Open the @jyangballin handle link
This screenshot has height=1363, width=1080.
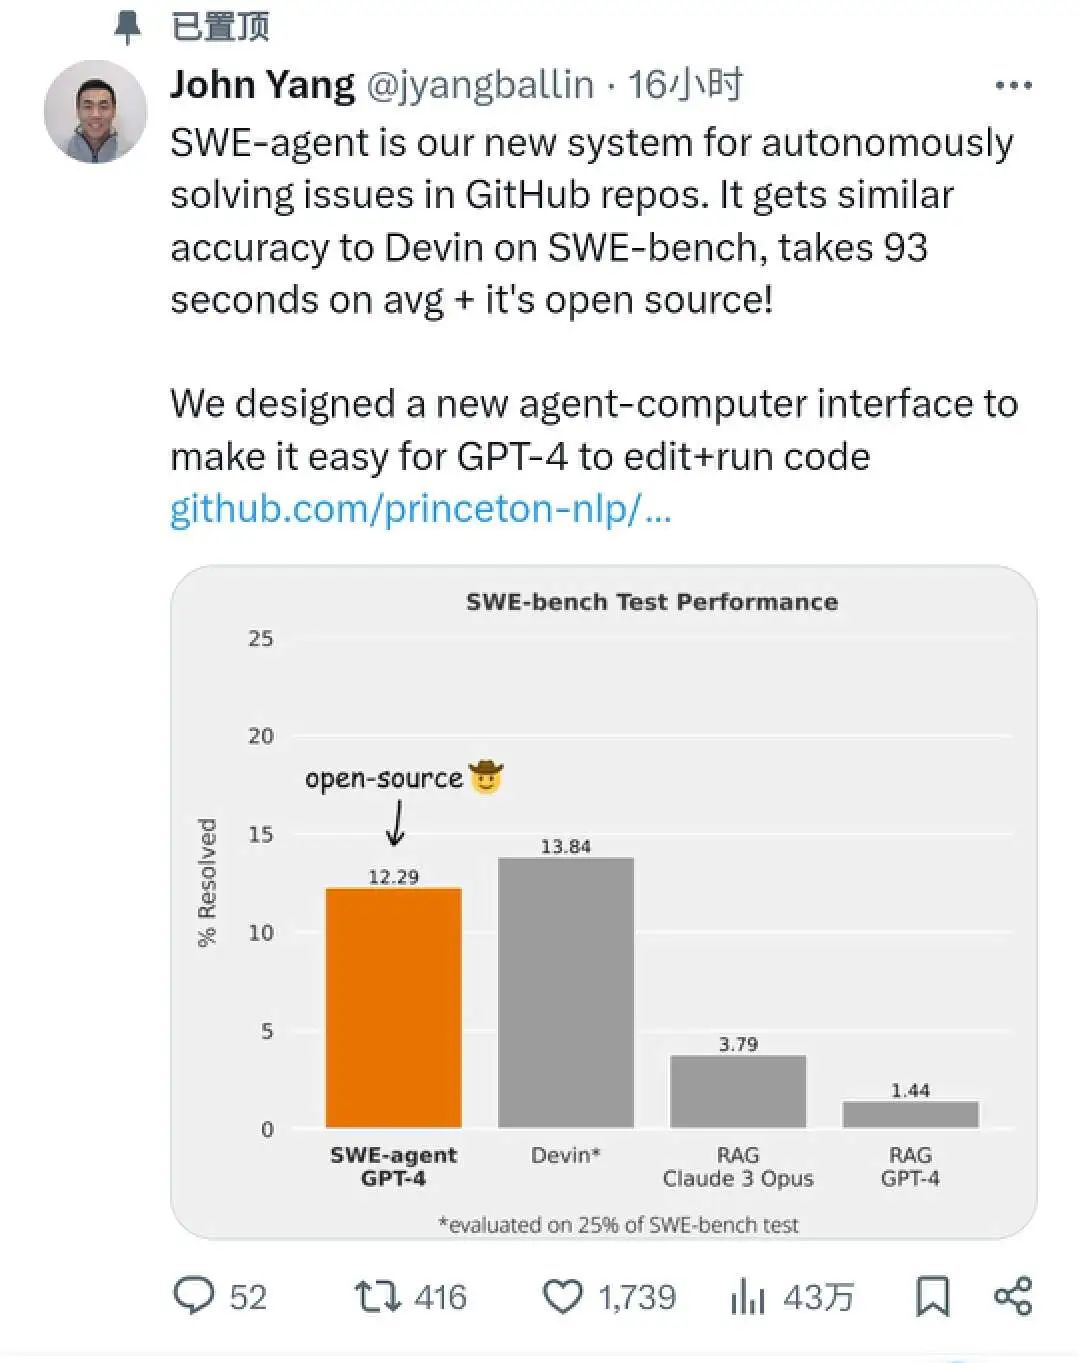click(480, 85)
